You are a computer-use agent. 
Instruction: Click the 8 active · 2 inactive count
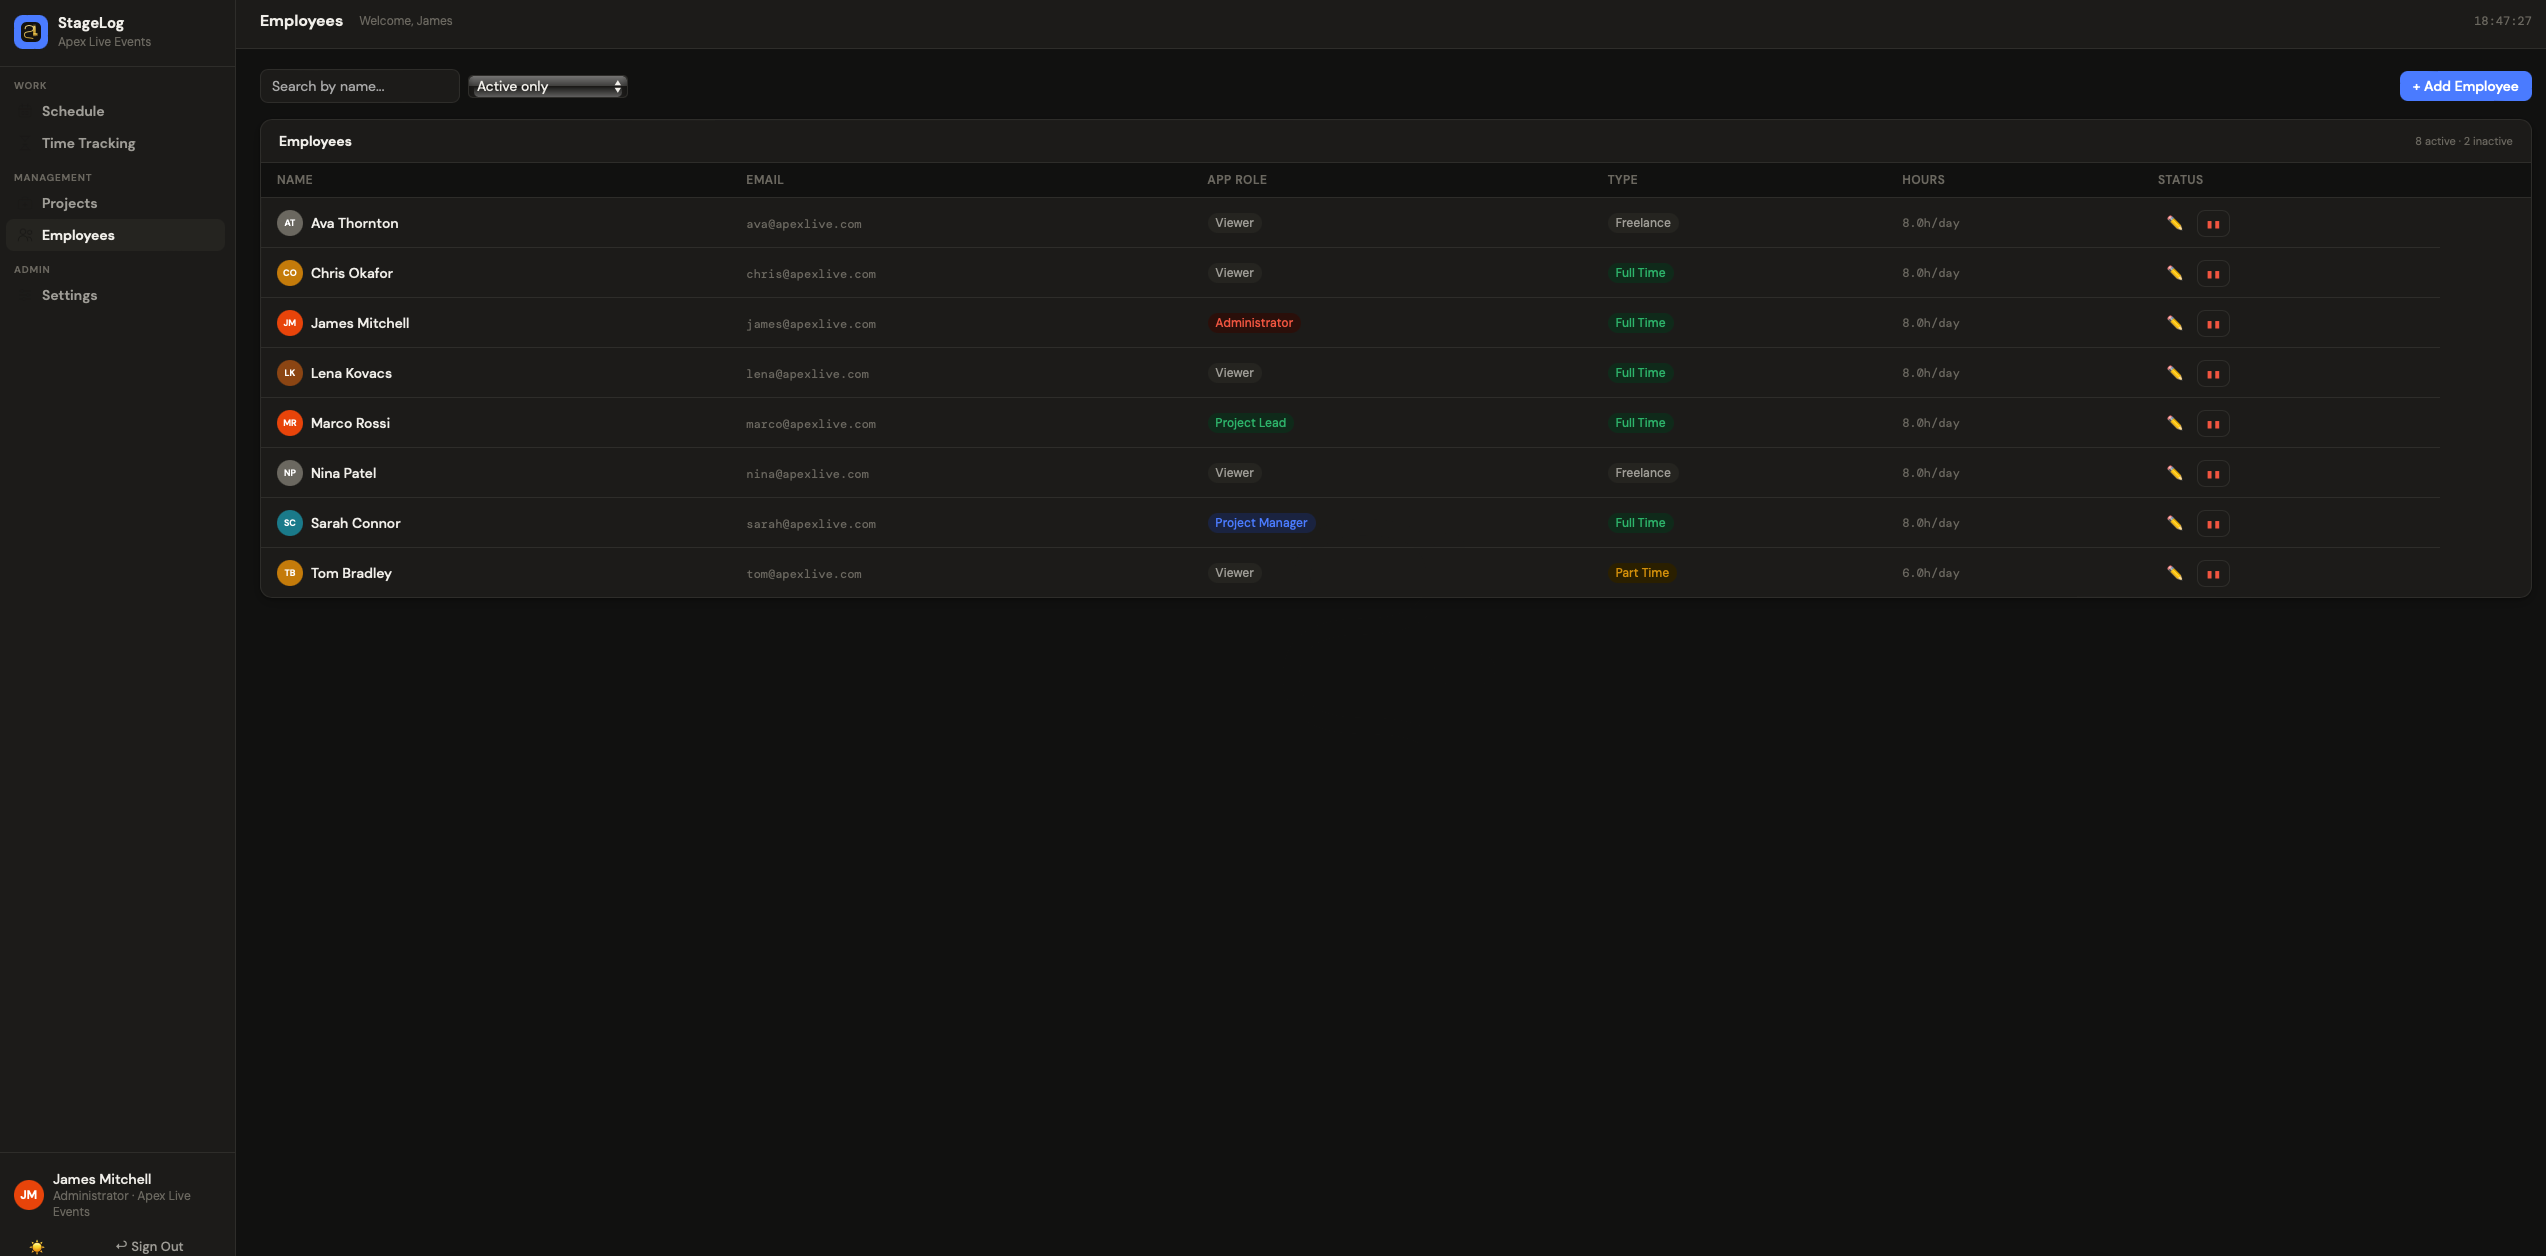coord(2463,141)
